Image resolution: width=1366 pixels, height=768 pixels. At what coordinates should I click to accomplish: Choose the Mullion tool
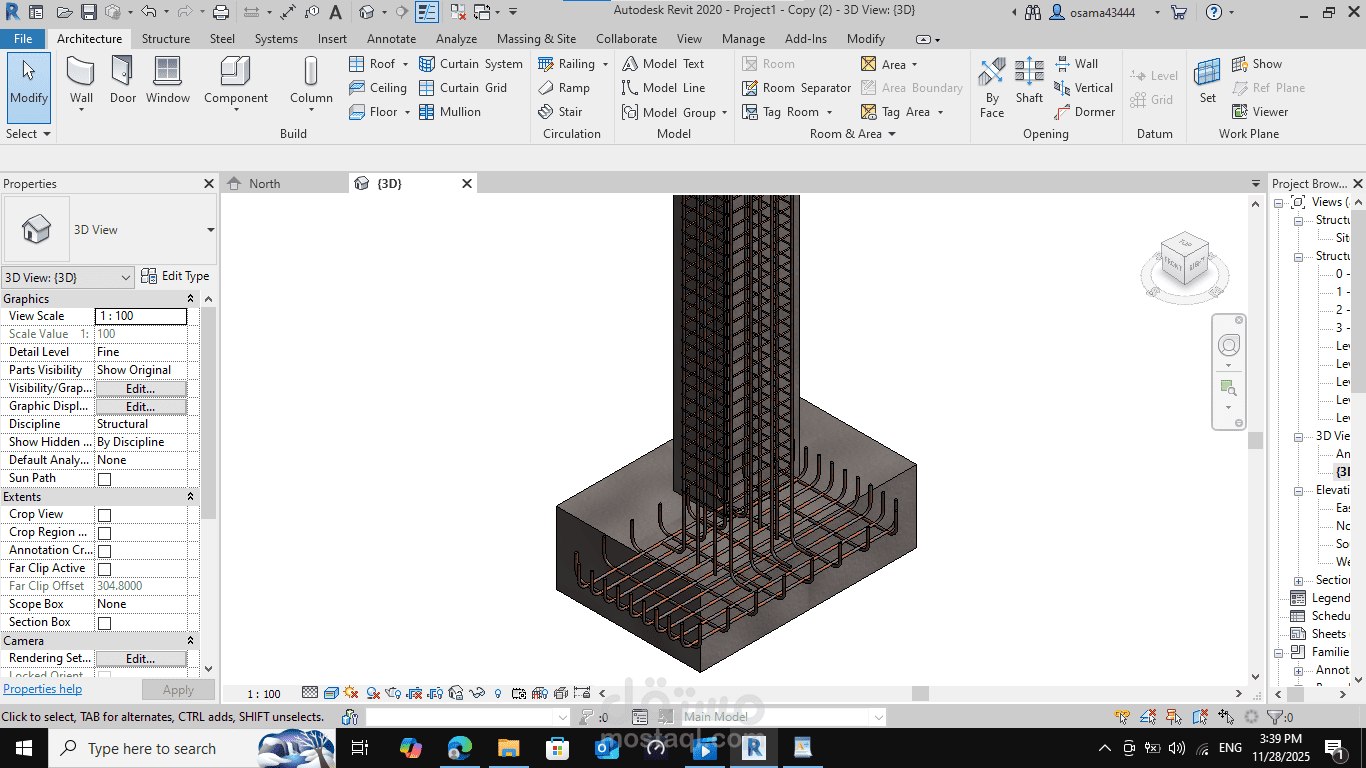[450, 111]
